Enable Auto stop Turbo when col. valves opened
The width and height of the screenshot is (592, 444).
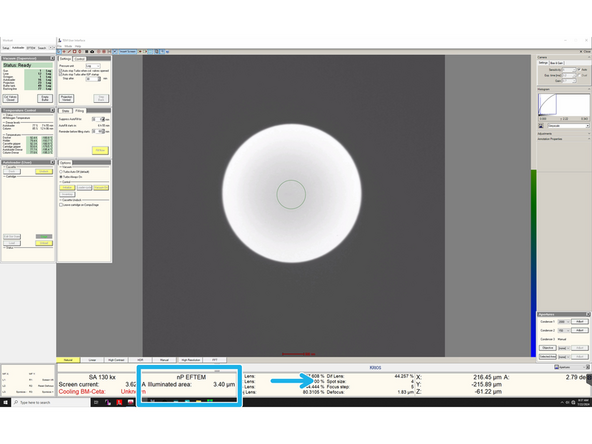coord(61,71)
